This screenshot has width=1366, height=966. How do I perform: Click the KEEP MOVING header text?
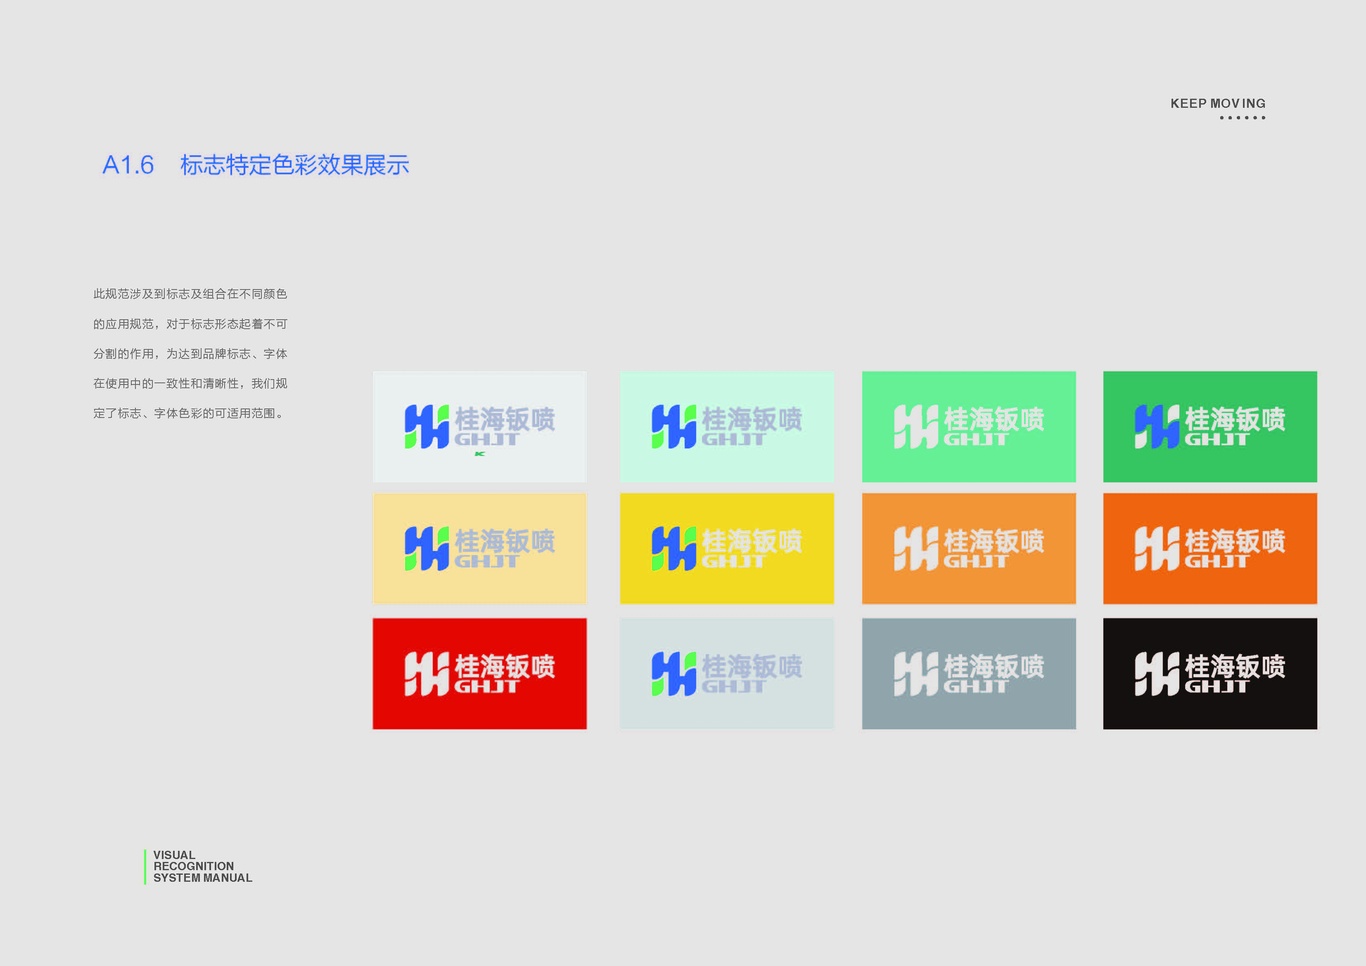[x=1216, y=103]
